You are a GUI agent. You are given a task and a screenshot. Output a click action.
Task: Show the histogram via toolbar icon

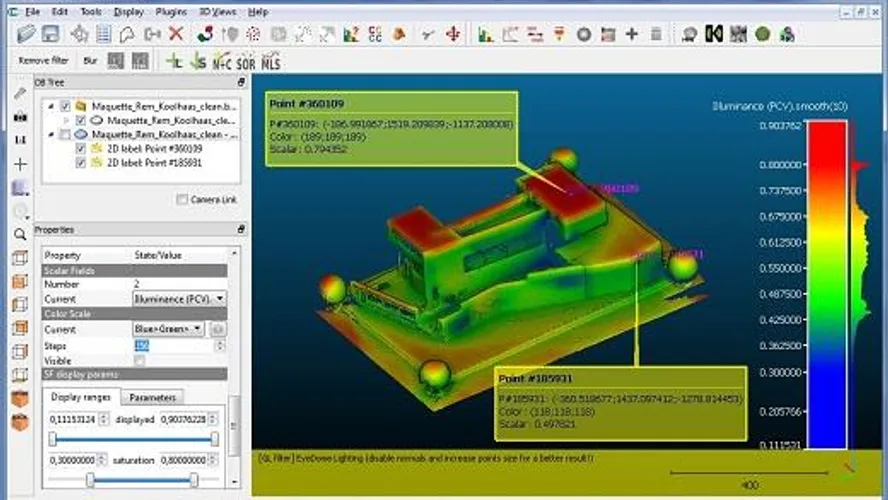(x=486, y=34)
